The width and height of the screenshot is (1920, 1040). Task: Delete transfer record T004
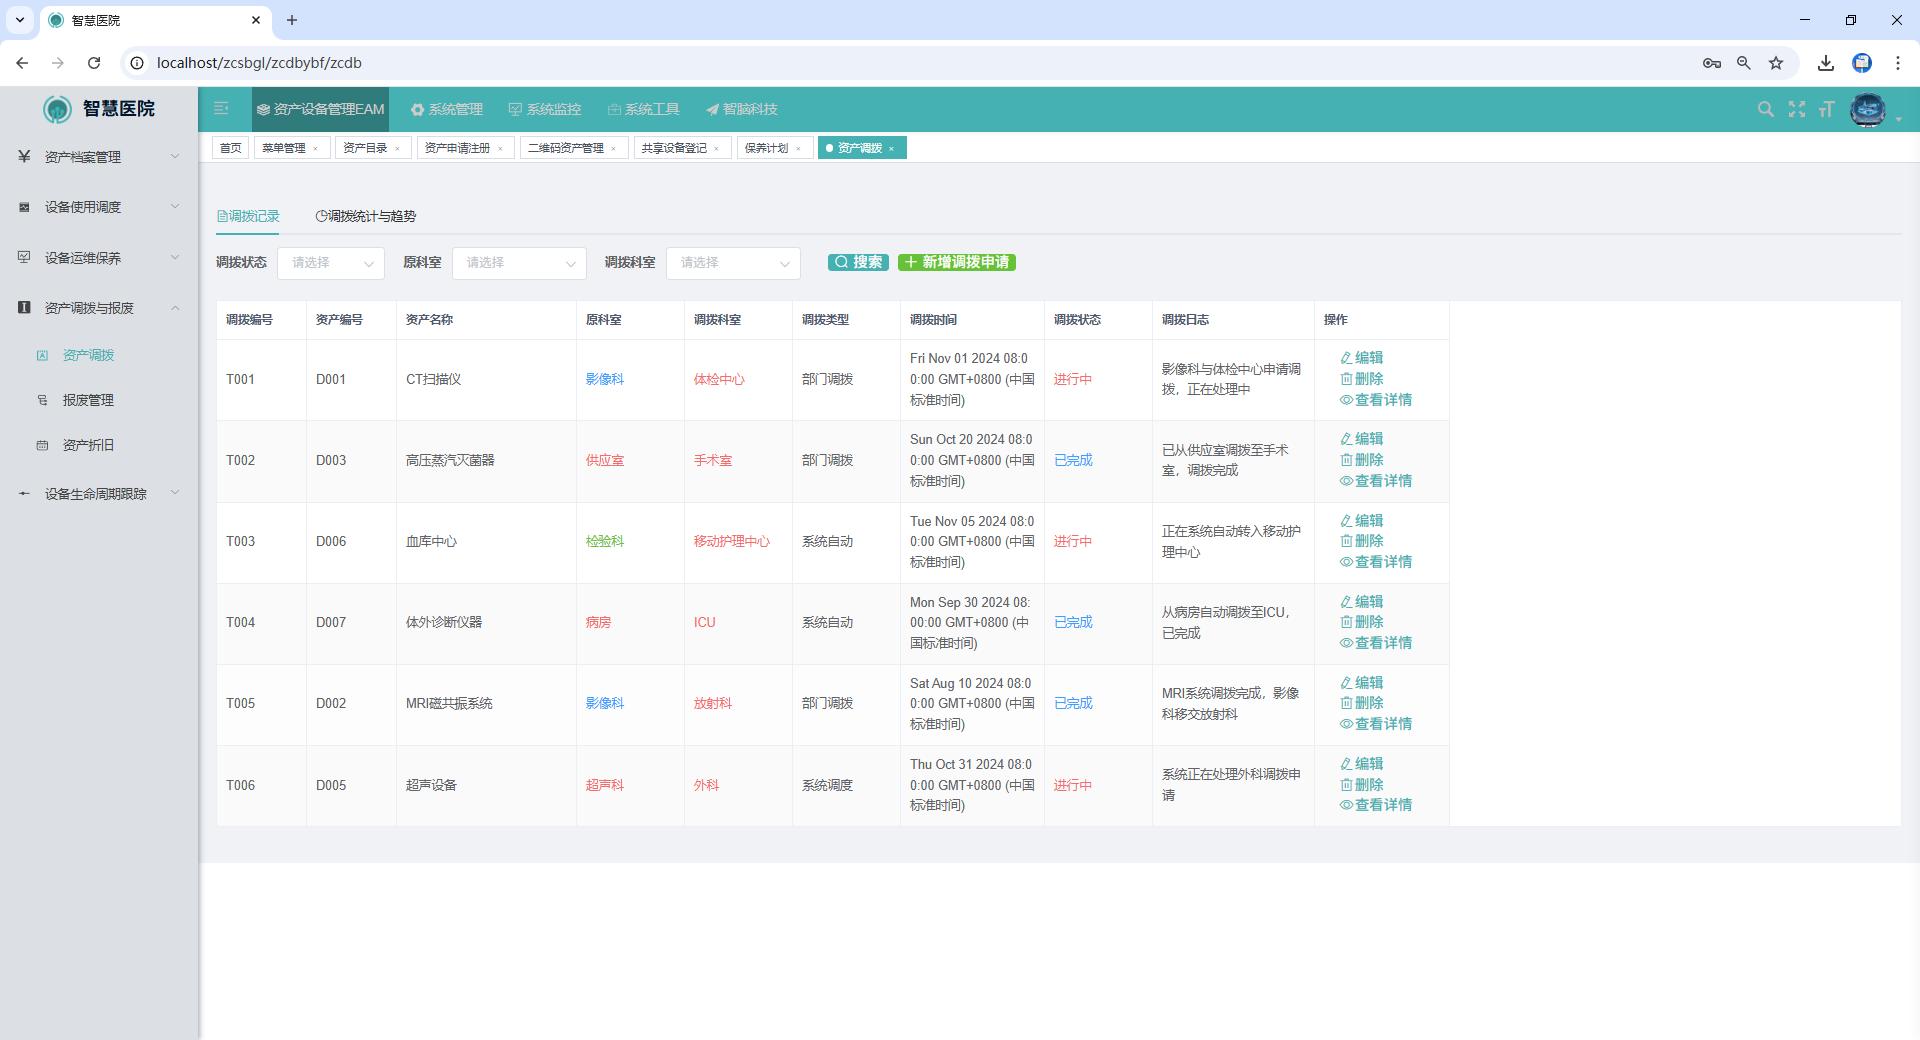(1362, 622)
